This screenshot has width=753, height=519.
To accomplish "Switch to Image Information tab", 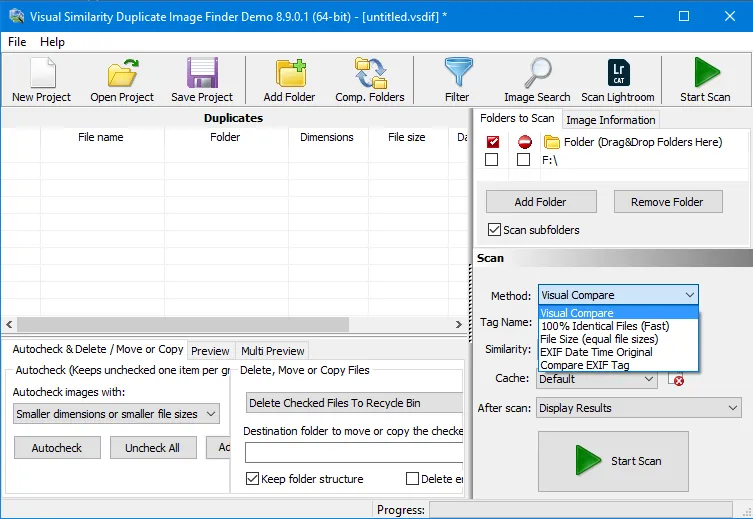I will click(x=610, y=120).
